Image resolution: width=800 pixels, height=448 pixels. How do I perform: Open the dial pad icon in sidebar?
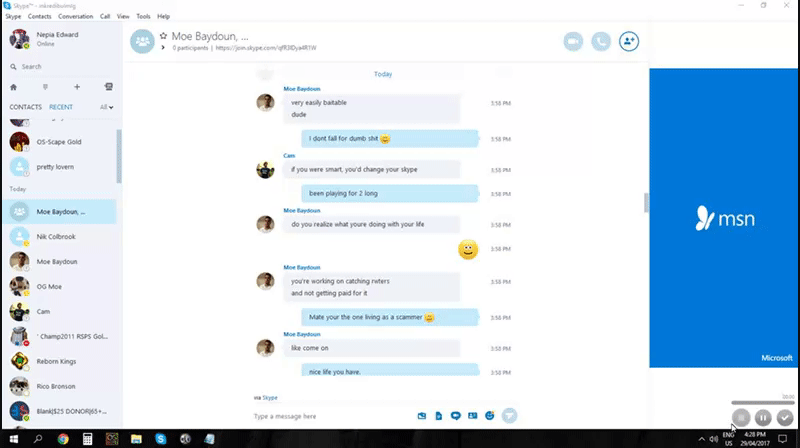(45, 87)
